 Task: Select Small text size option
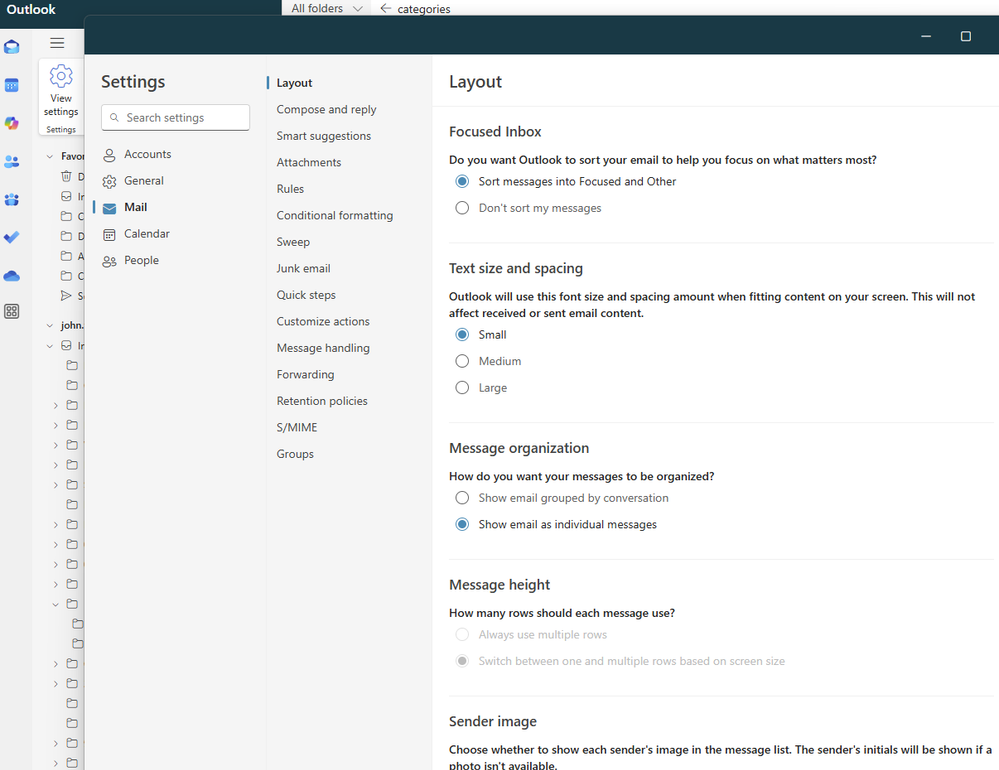pos(462,334)
